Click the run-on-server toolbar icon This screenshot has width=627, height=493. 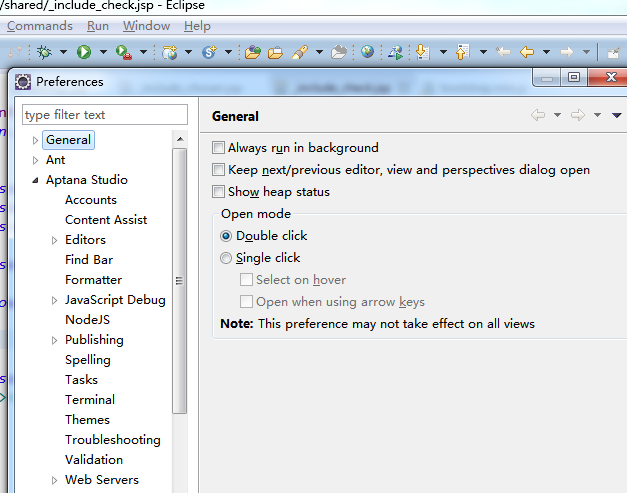(x=395, y=52)
